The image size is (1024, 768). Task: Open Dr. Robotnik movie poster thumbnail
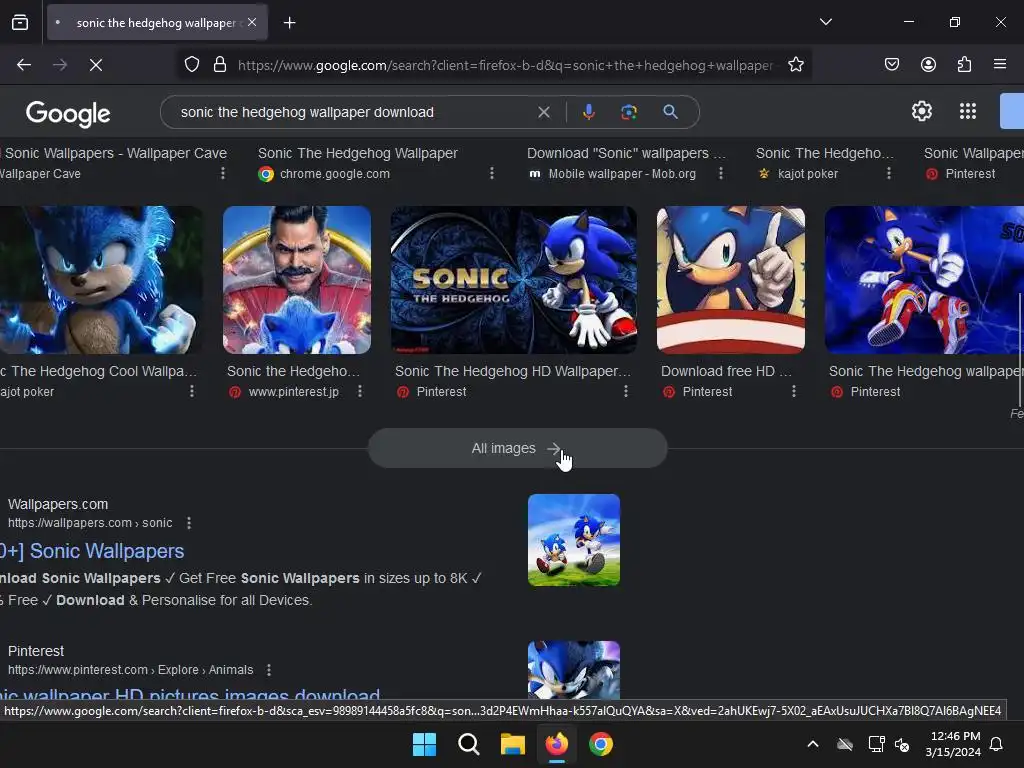pyautogui.click(x=297, y=280)
